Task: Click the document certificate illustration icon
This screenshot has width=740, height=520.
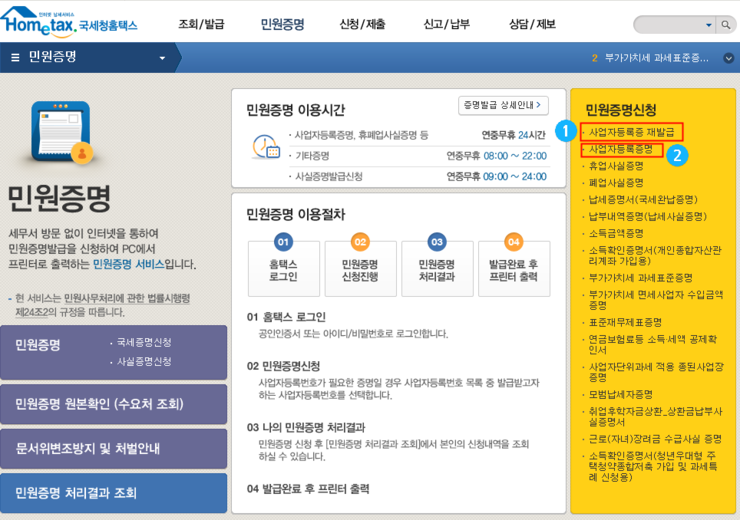Action: pos(61,133)
